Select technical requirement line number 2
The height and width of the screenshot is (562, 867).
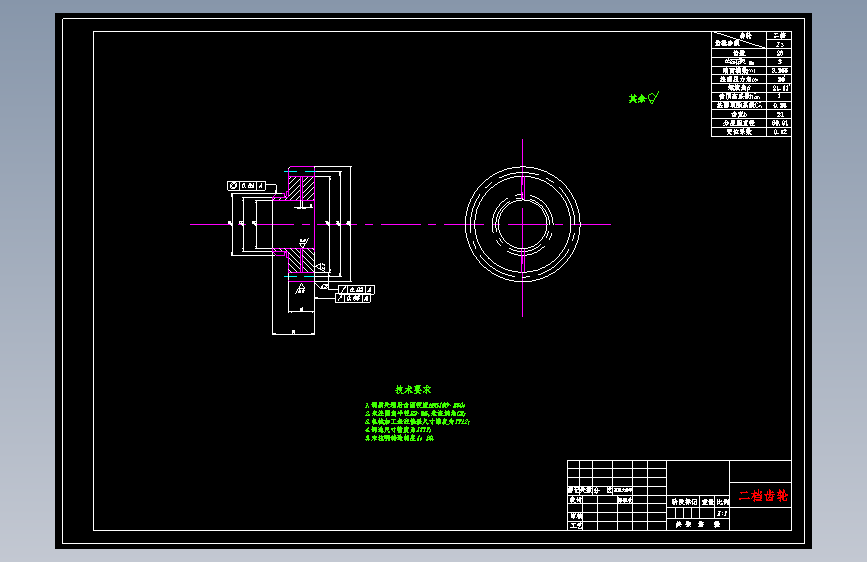coord(415,413)
